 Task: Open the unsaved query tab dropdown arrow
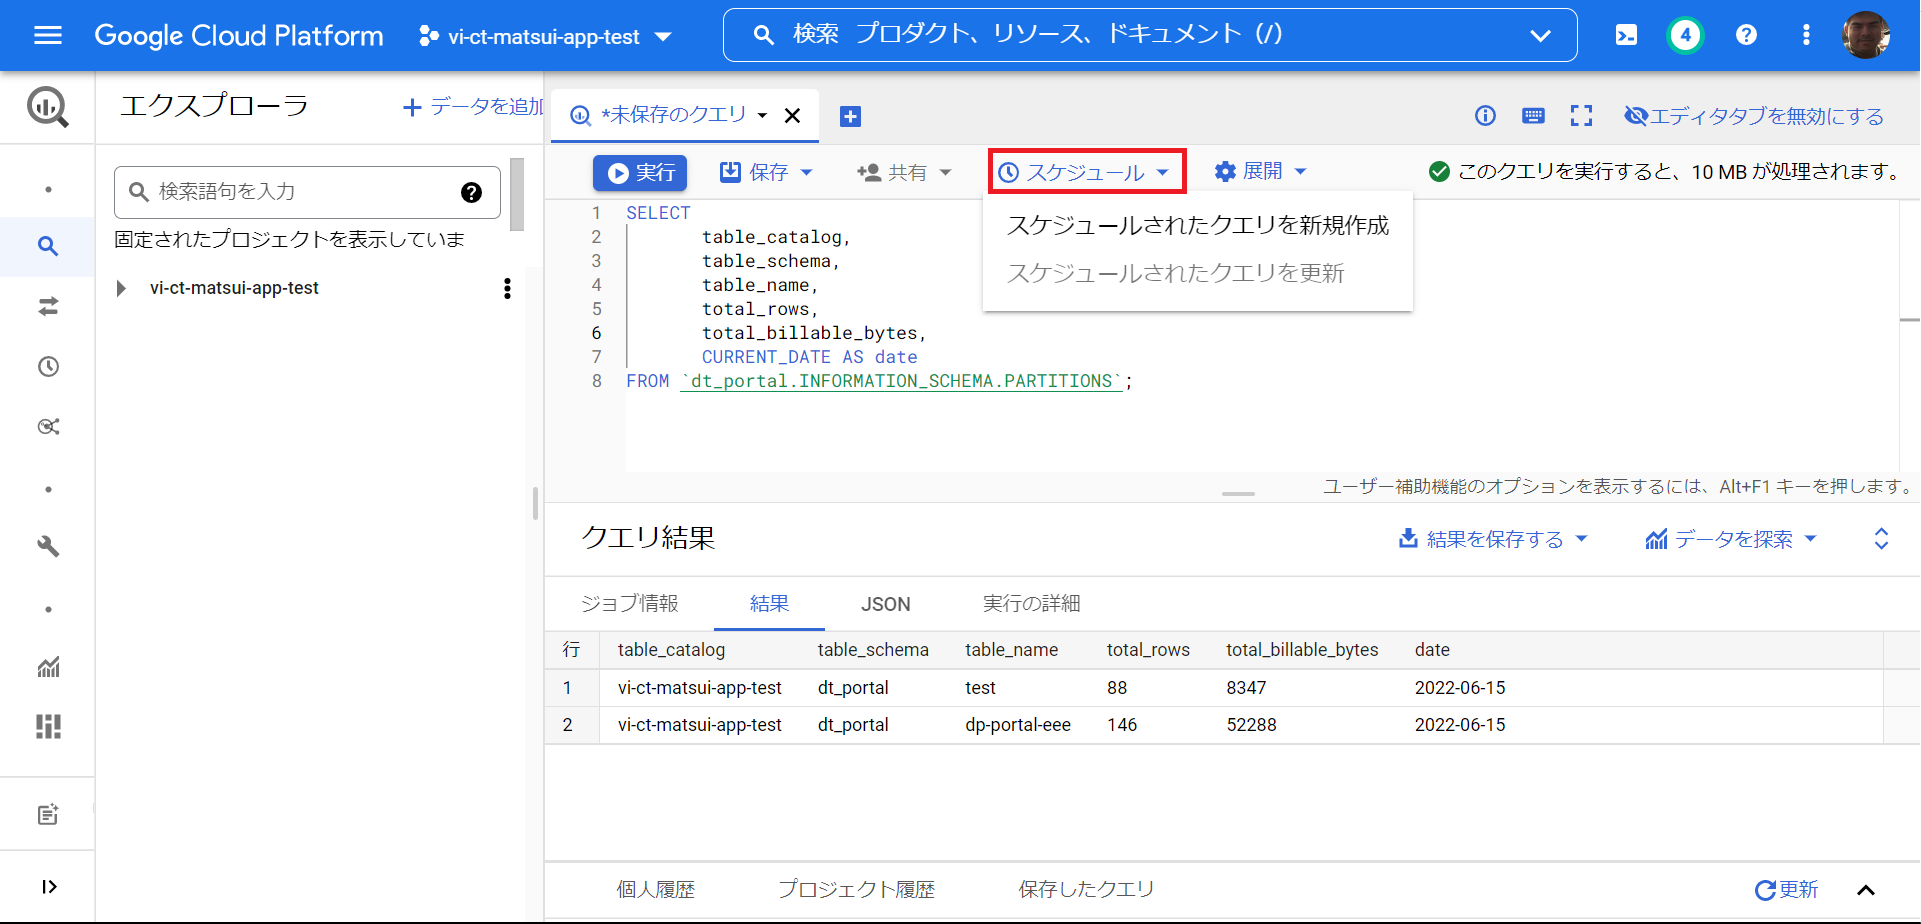coord(762,116)
